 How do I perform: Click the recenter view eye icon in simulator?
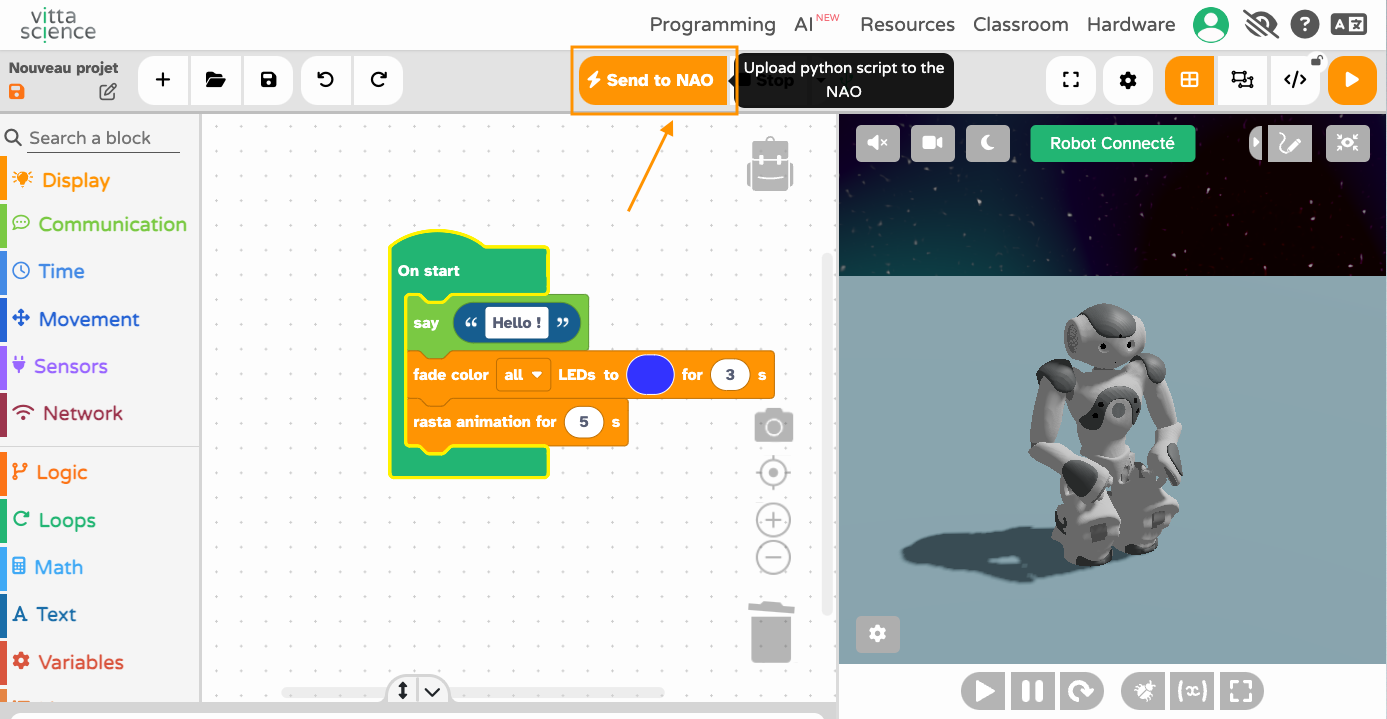click(1347, 143)
